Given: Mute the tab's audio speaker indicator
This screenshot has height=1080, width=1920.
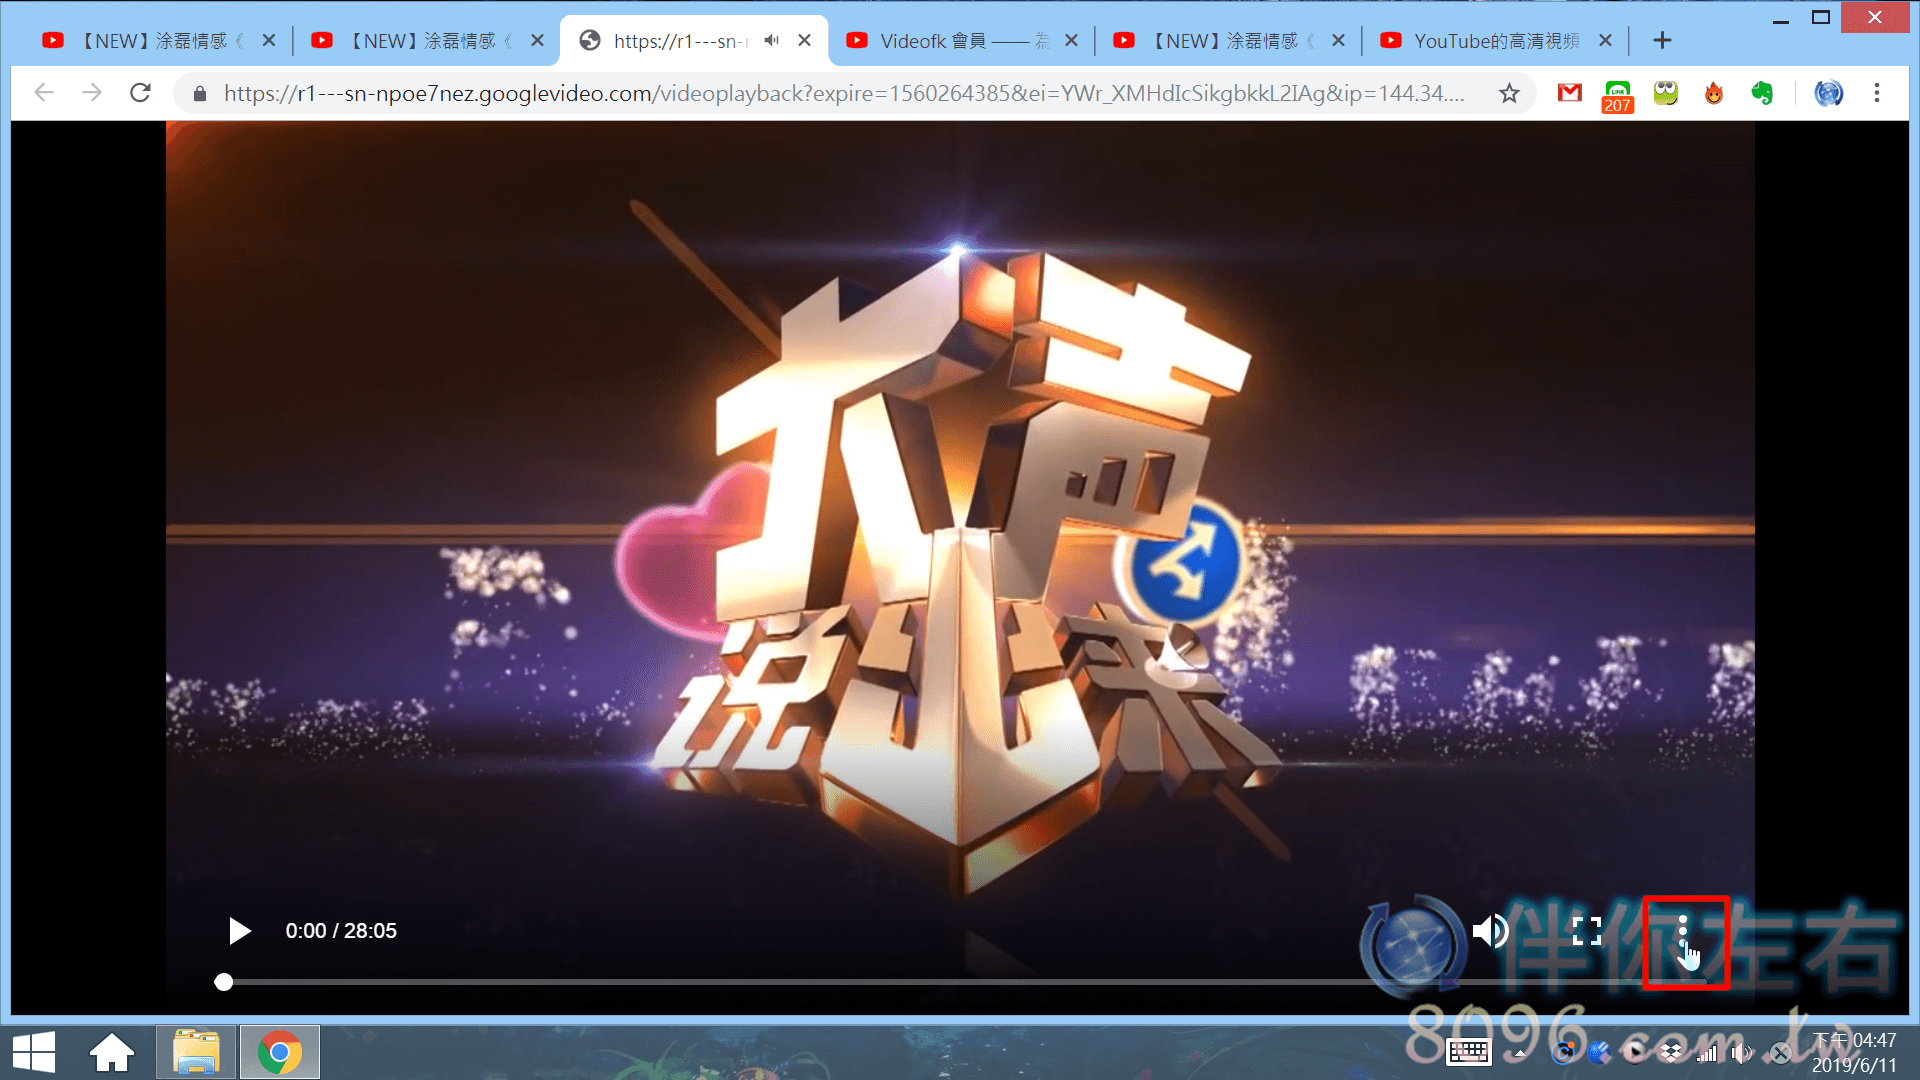Looking at the screenshot, I should pyautogui.click(x=771, y=41).
